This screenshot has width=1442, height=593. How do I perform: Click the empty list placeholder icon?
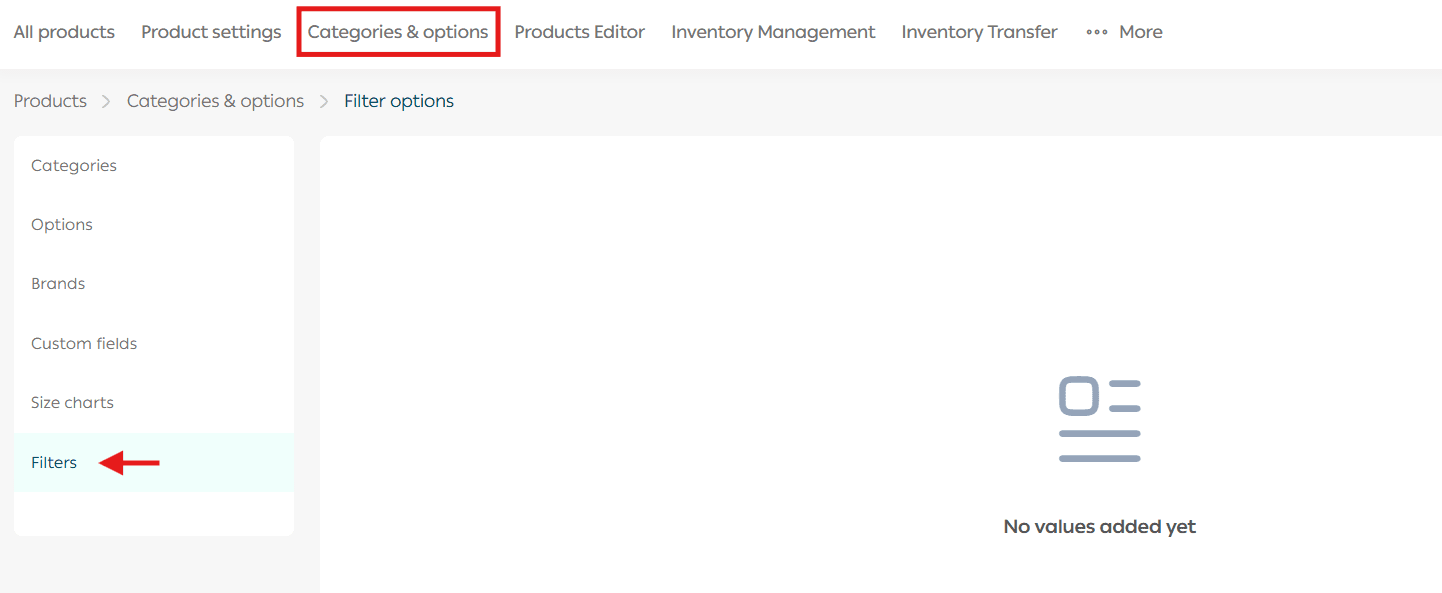tap(1099, 419)
